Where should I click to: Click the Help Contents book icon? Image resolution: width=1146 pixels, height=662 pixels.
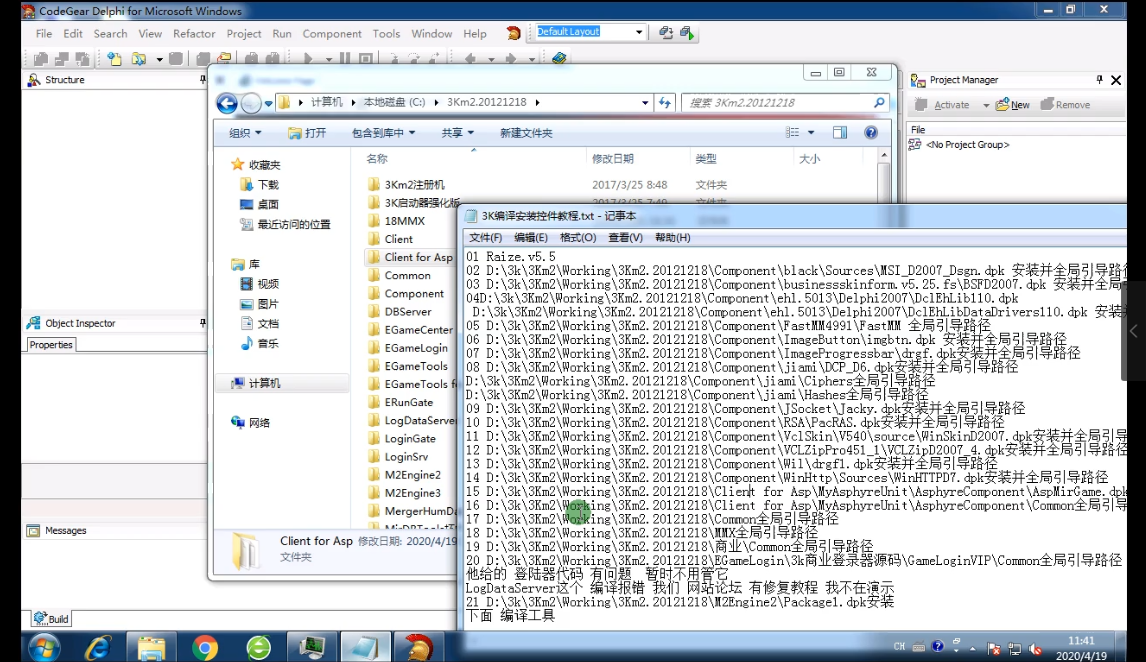click(559, 58)
